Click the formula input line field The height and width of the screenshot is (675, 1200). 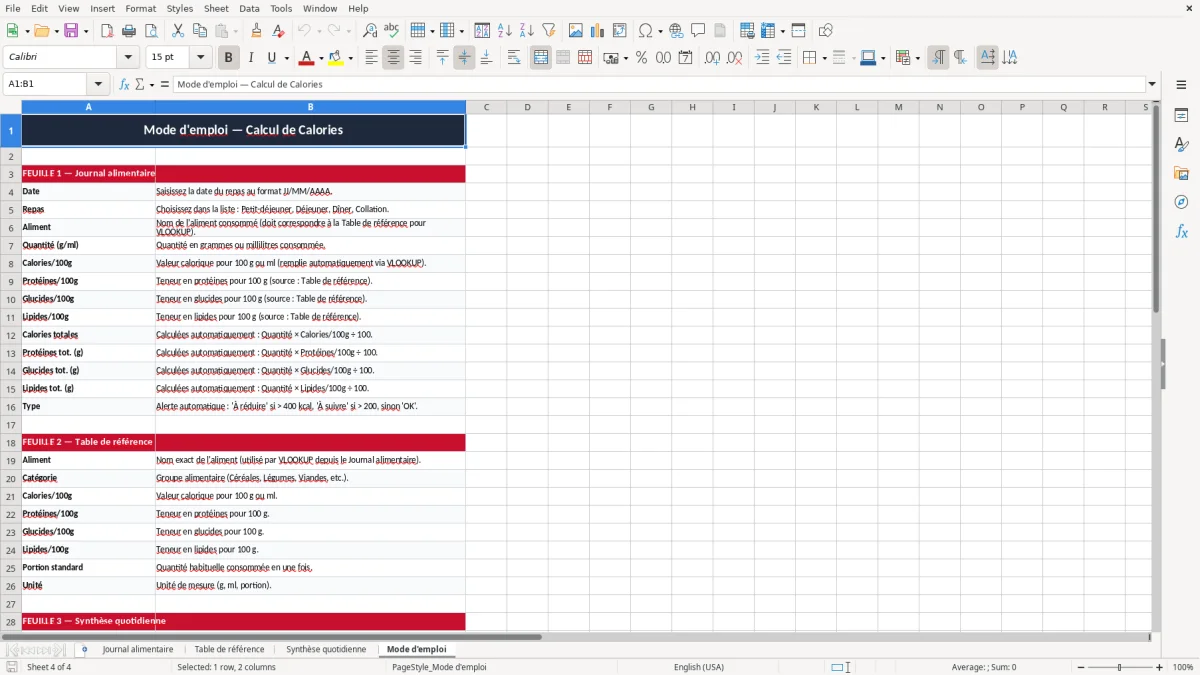tap(658, 84)
